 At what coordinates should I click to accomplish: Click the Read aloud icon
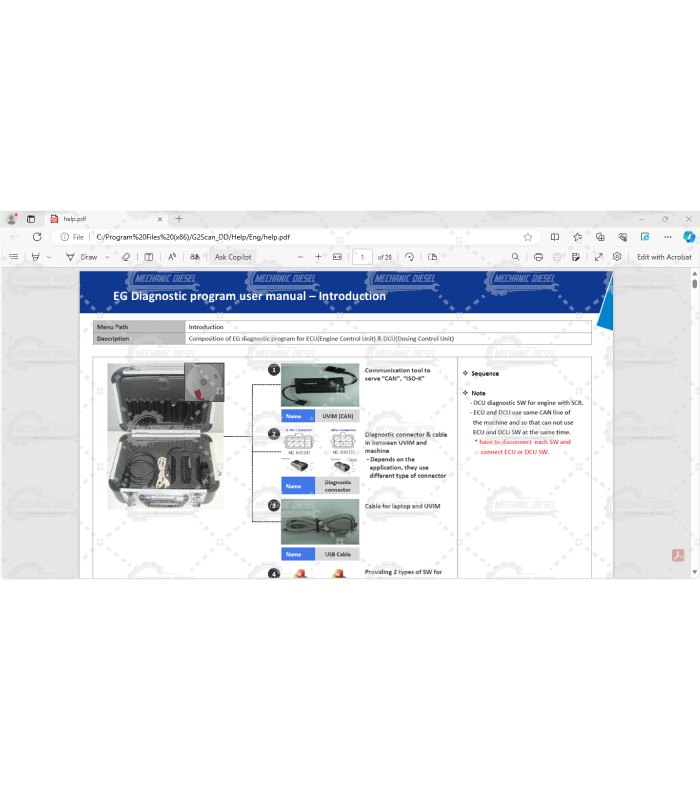(x=172, y=257)
